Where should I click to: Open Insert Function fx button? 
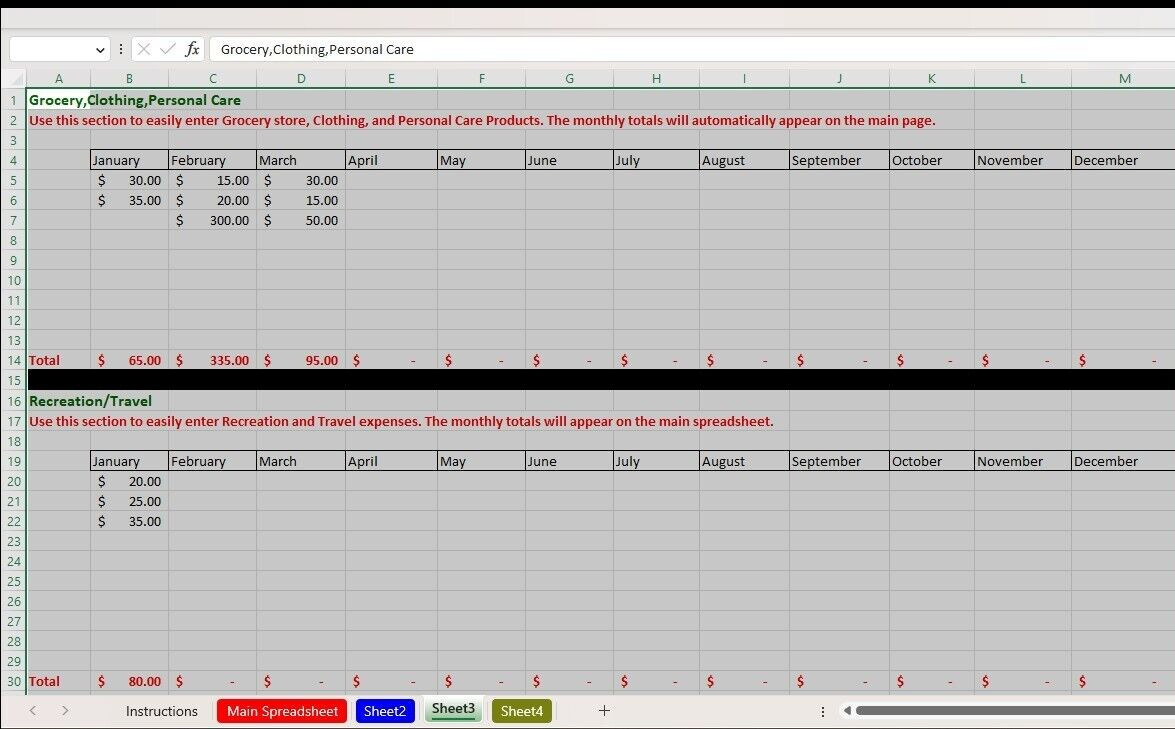point(193,49)
